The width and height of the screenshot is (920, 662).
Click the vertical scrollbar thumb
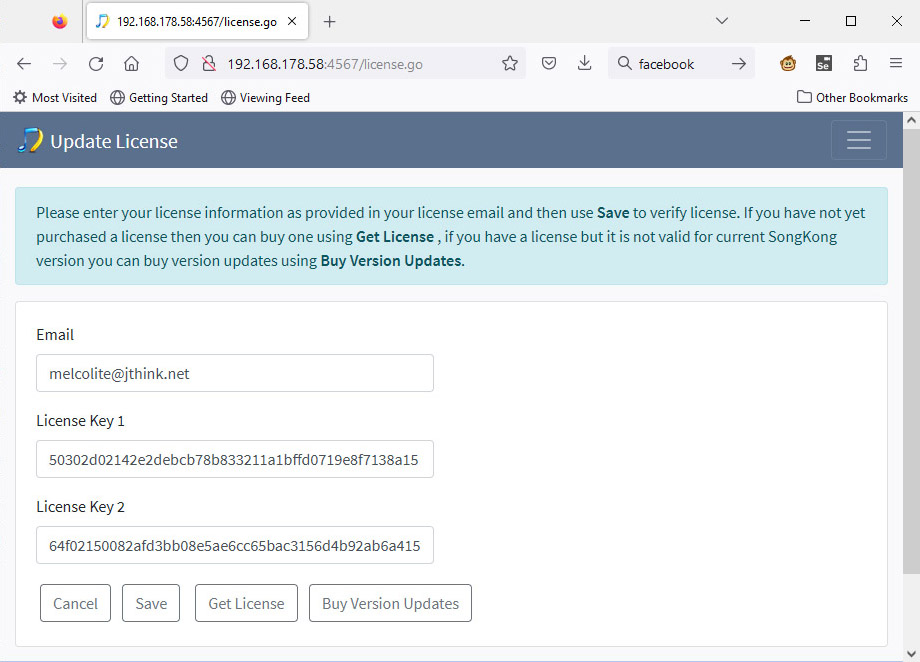point(911,351)
